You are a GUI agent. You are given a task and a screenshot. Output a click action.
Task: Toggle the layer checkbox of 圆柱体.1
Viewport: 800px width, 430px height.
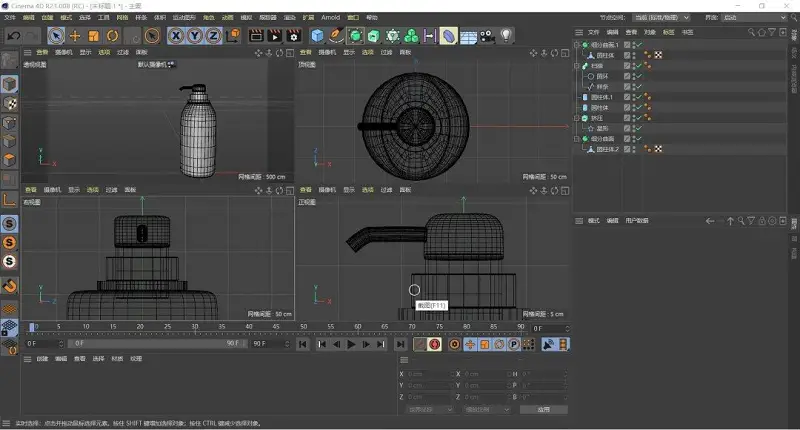(627, 97)
